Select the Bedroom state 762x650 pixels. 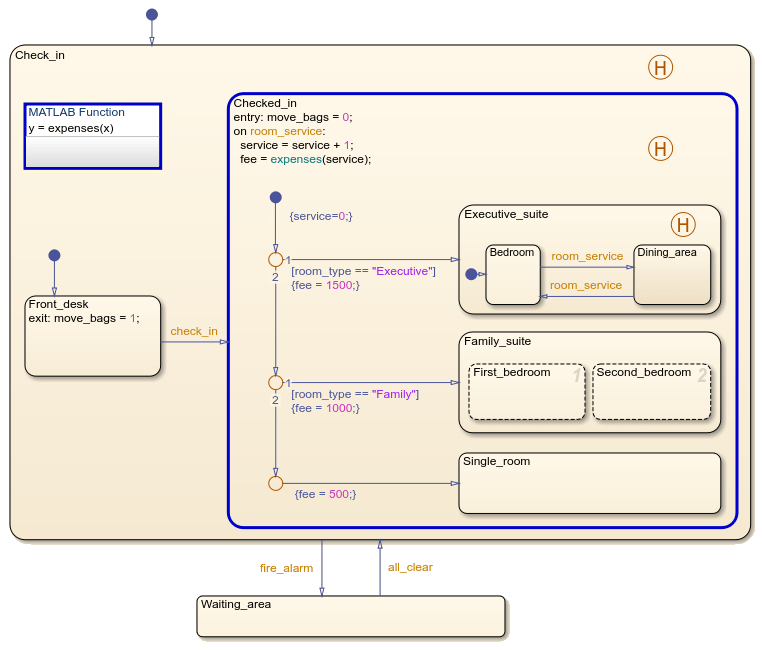pyautogui.click(x=513, y=280)
